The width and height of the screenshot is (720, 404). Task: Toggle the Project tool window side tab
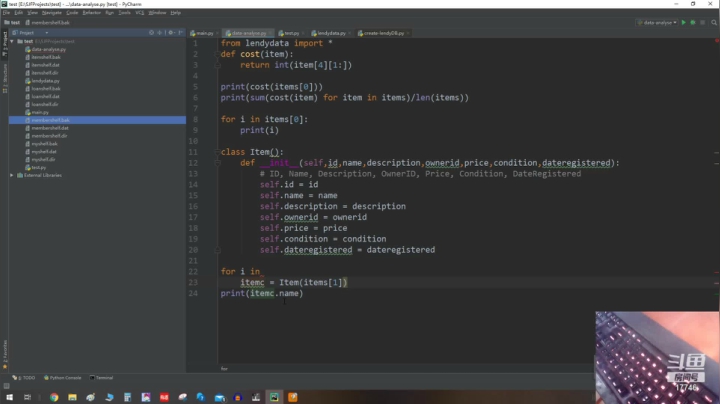[x=5, y=44]
